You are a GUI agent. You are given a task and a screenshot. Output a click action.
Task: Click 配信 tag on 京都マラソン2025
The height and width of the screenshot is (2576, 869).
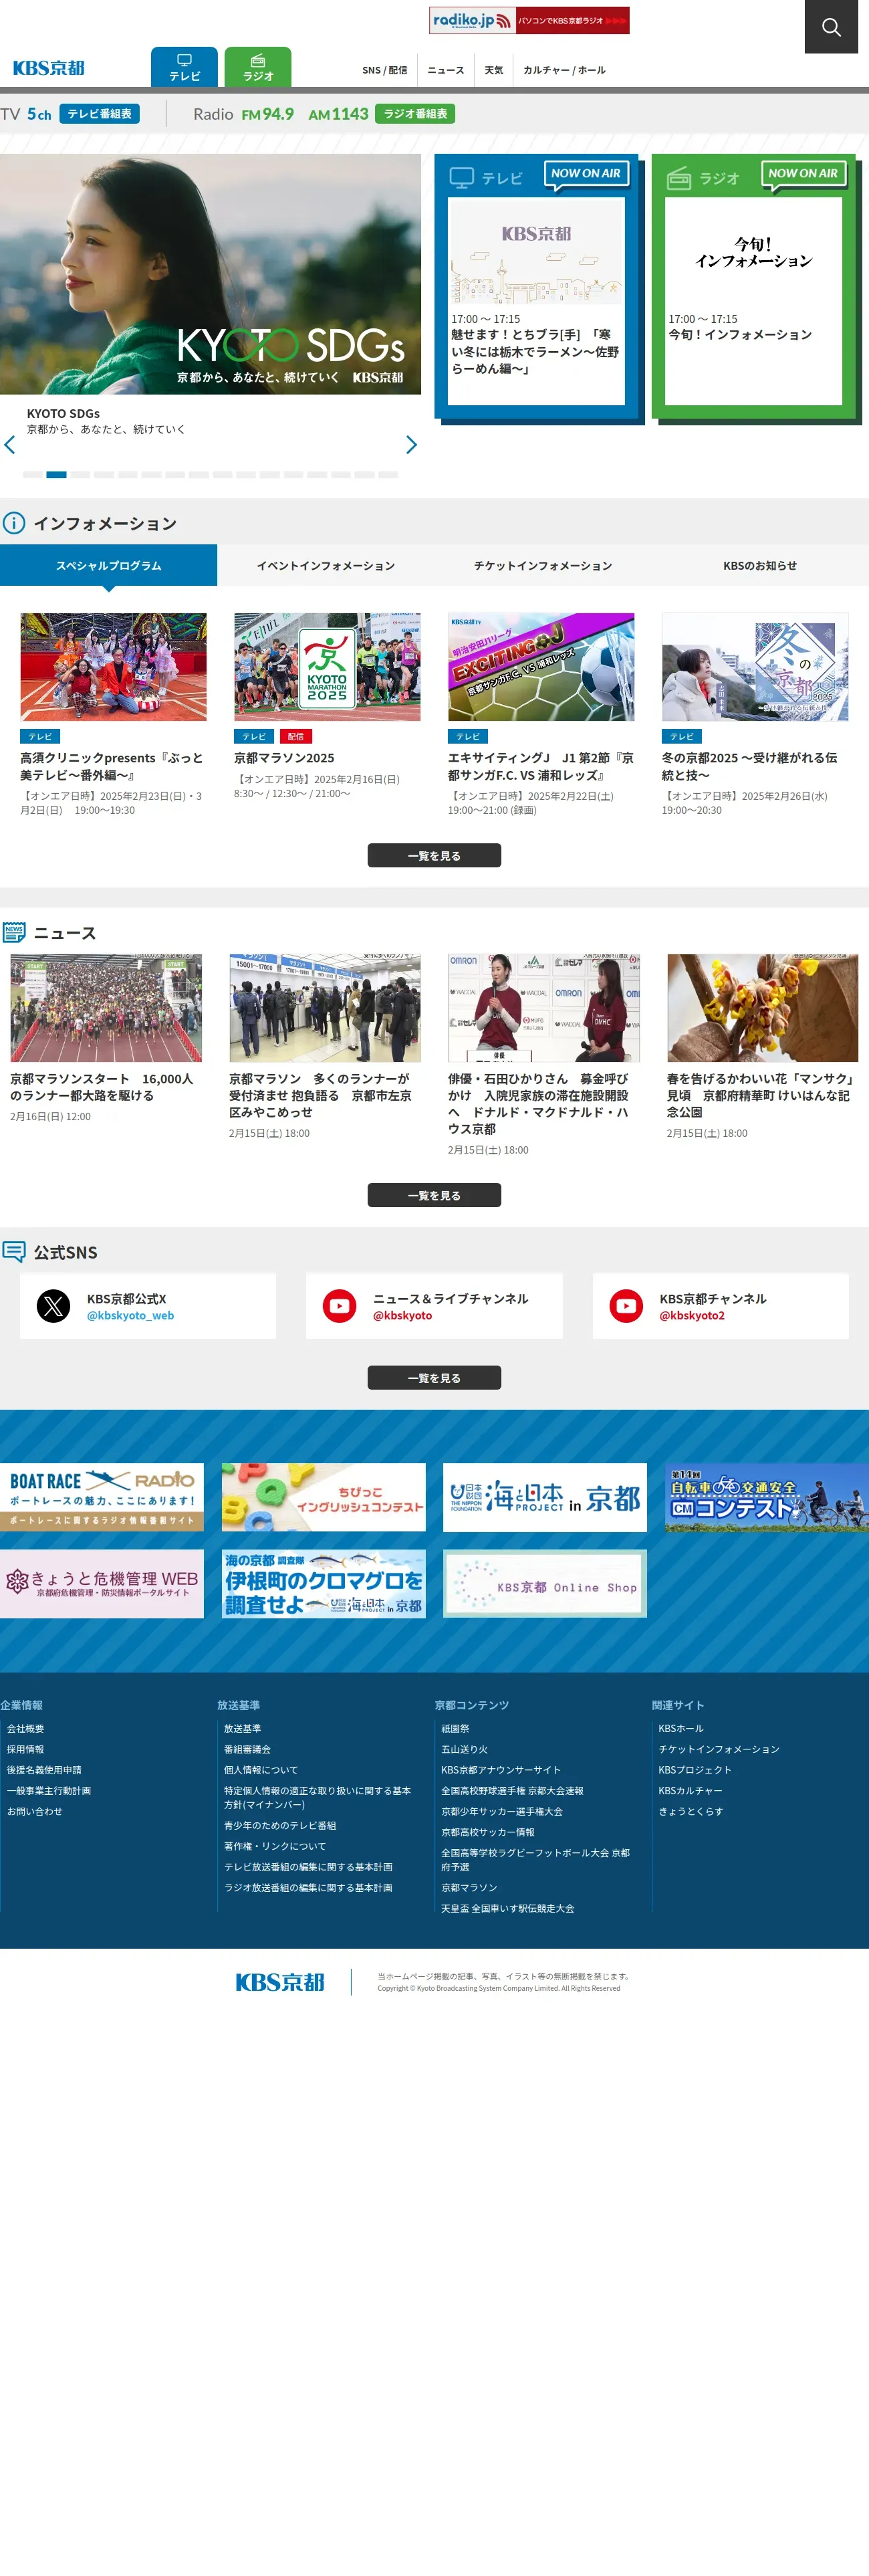point(295,736)
